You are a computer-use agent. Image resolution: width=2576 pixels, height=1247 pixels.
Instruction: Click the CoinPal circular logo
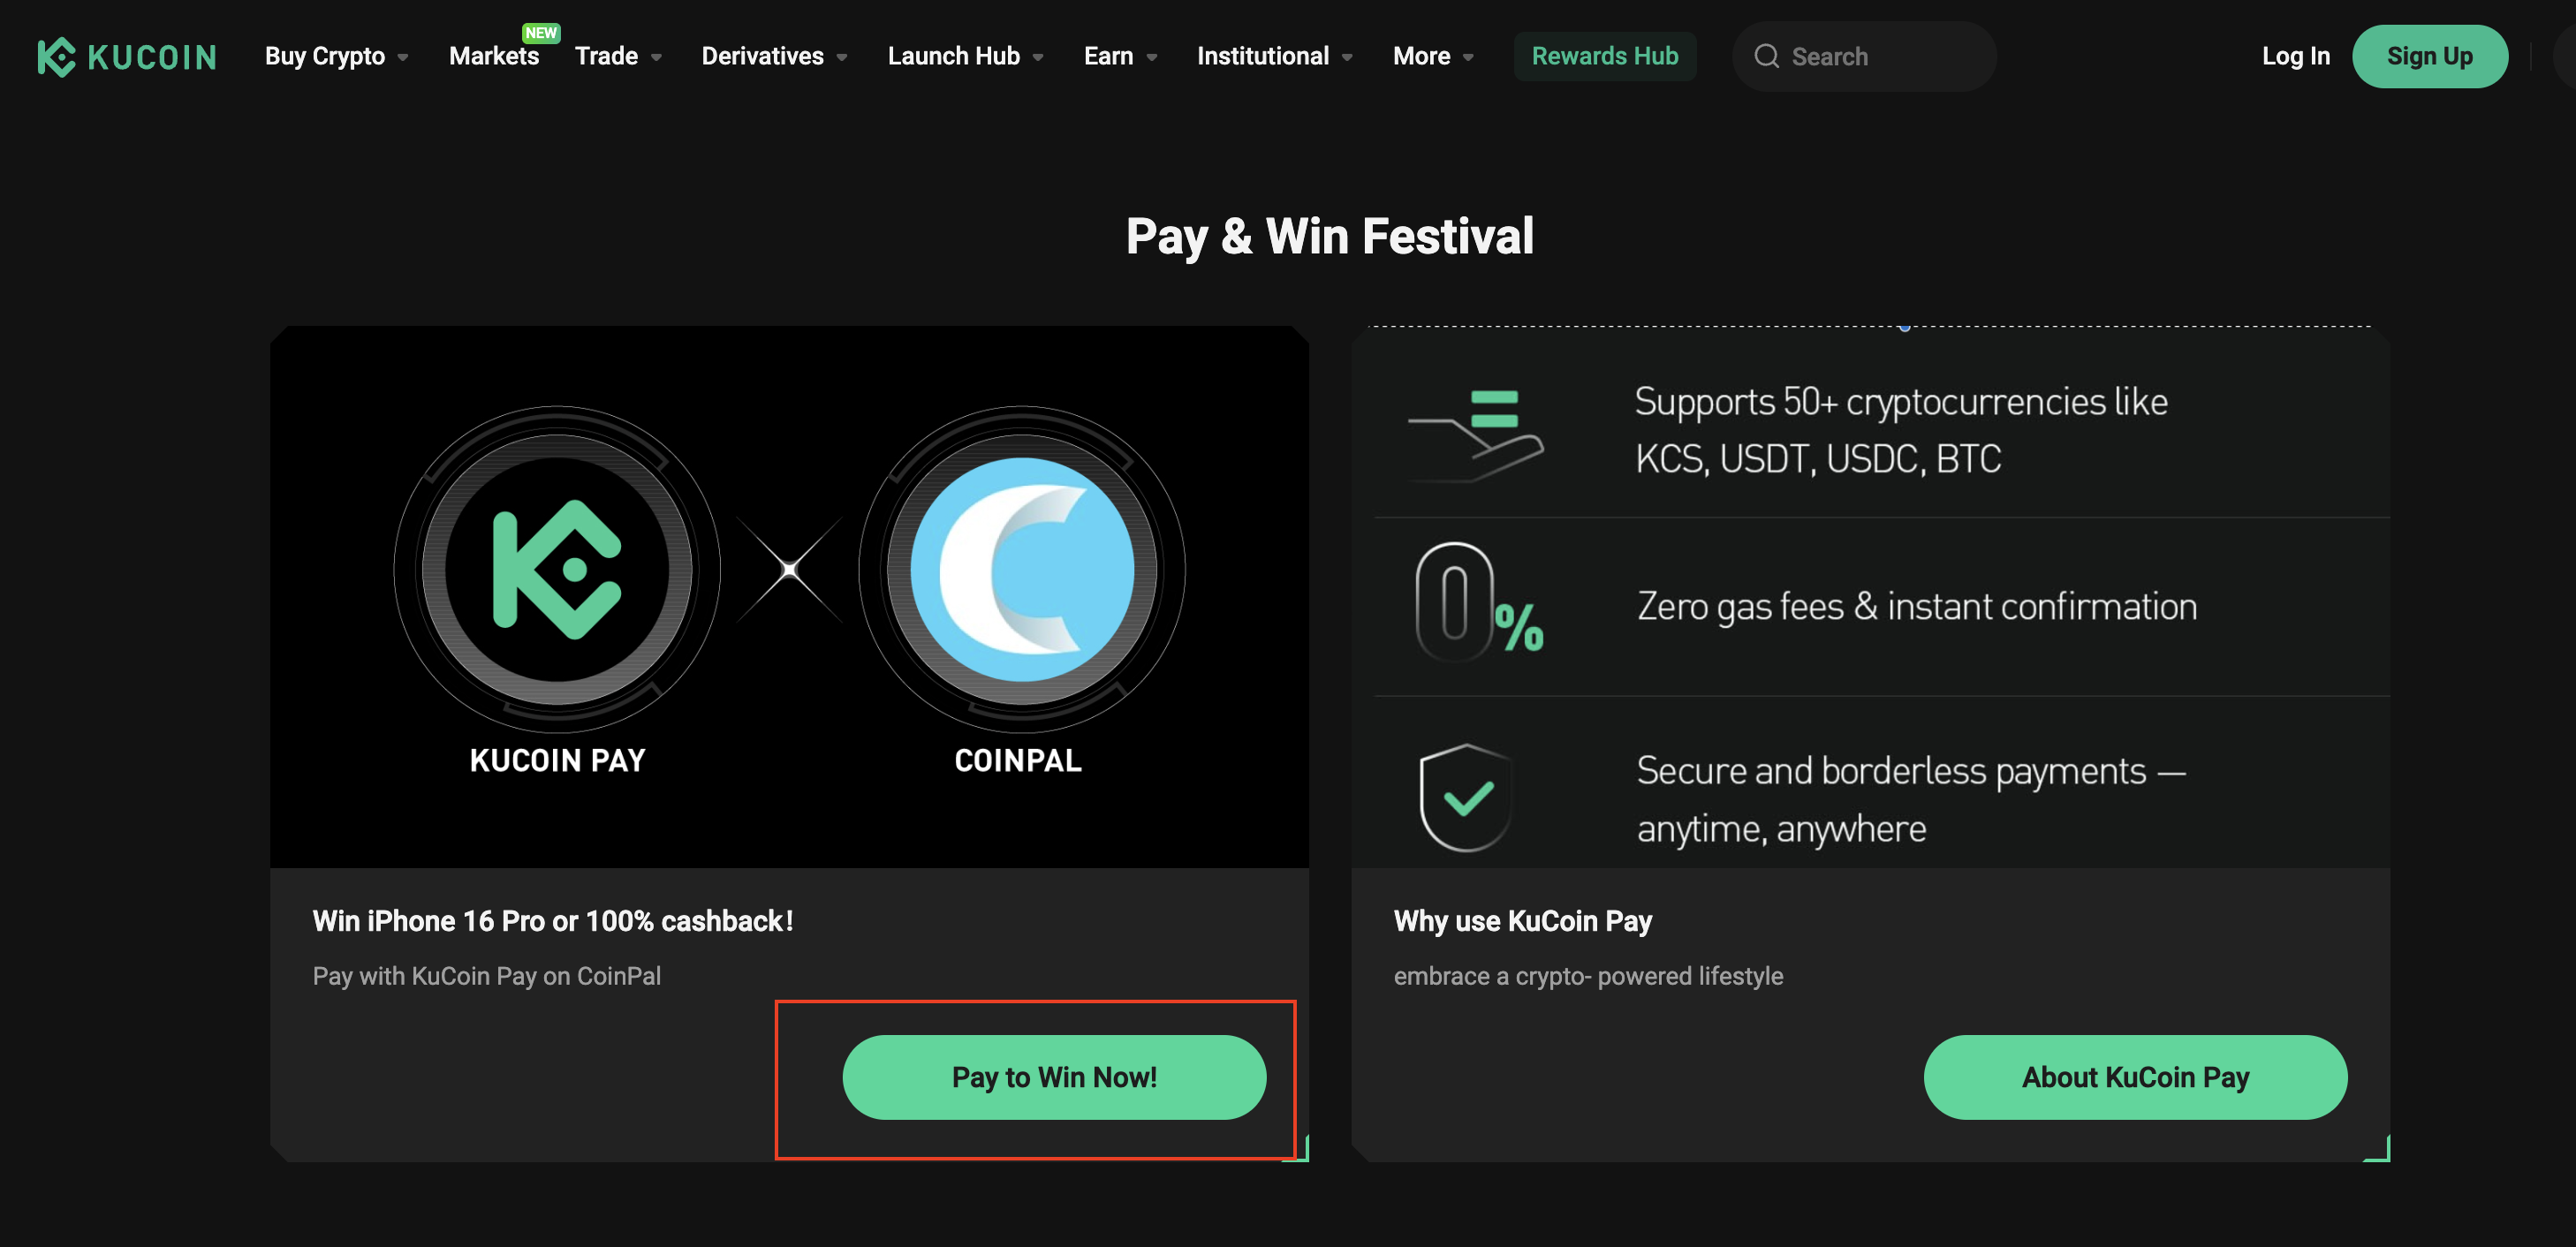click(x=1021, y=569)
